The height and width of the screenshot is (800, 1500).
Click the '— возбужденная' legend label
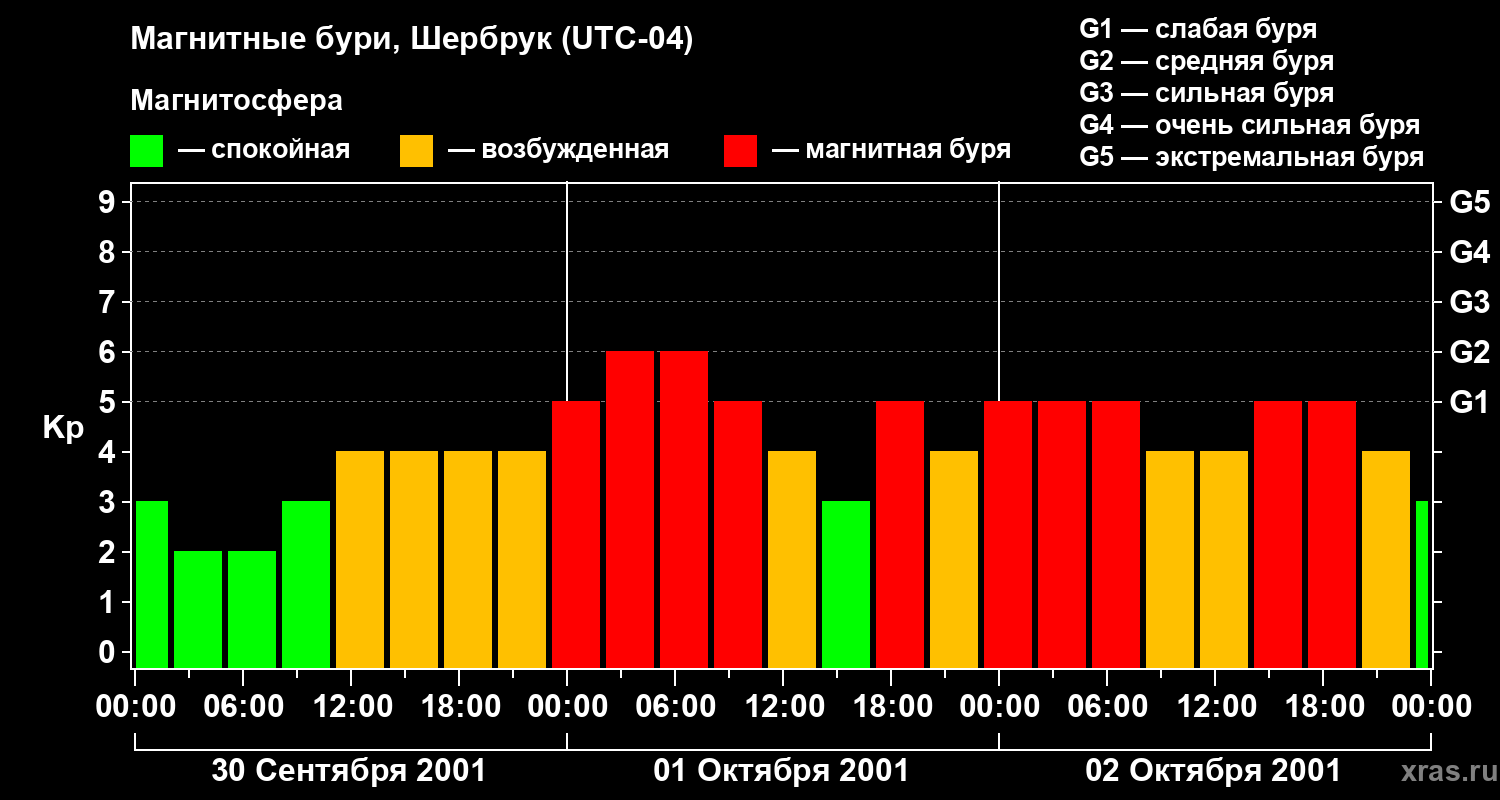coord(558,150)
